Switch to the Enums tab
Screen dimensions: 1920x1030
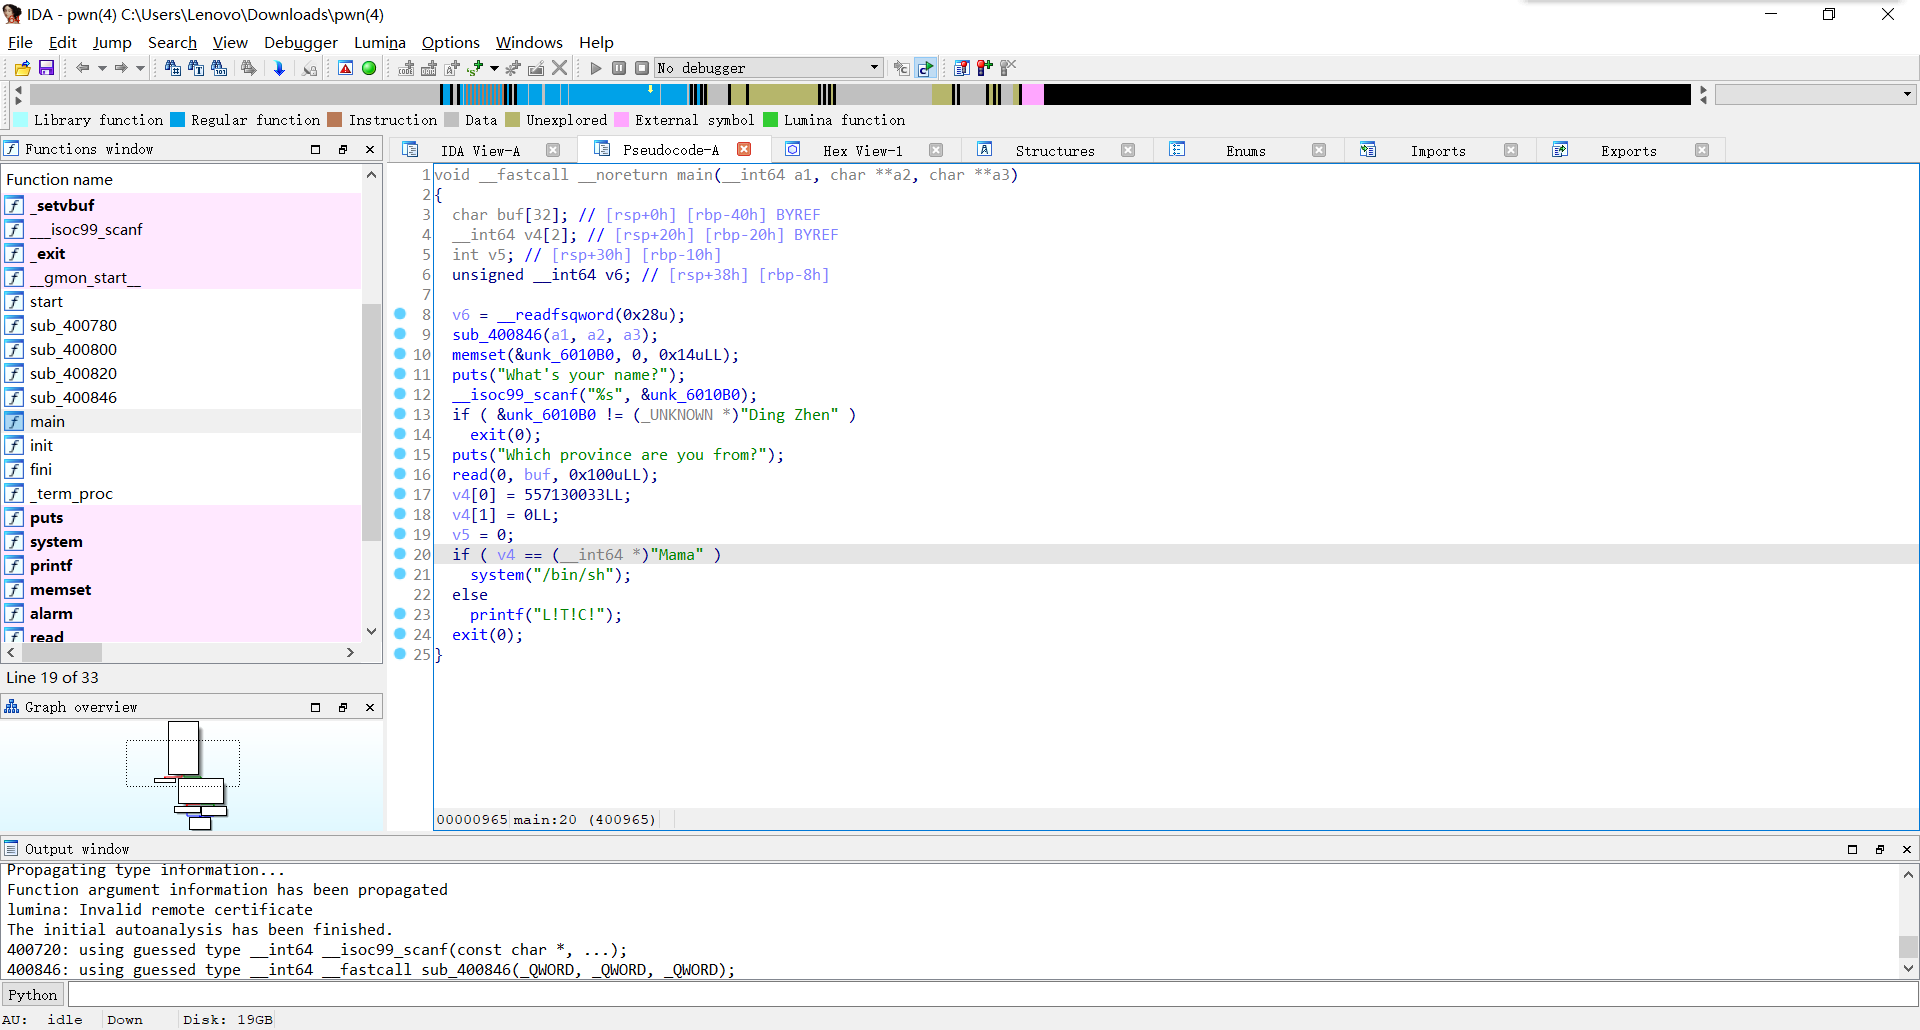point(1246,151)
